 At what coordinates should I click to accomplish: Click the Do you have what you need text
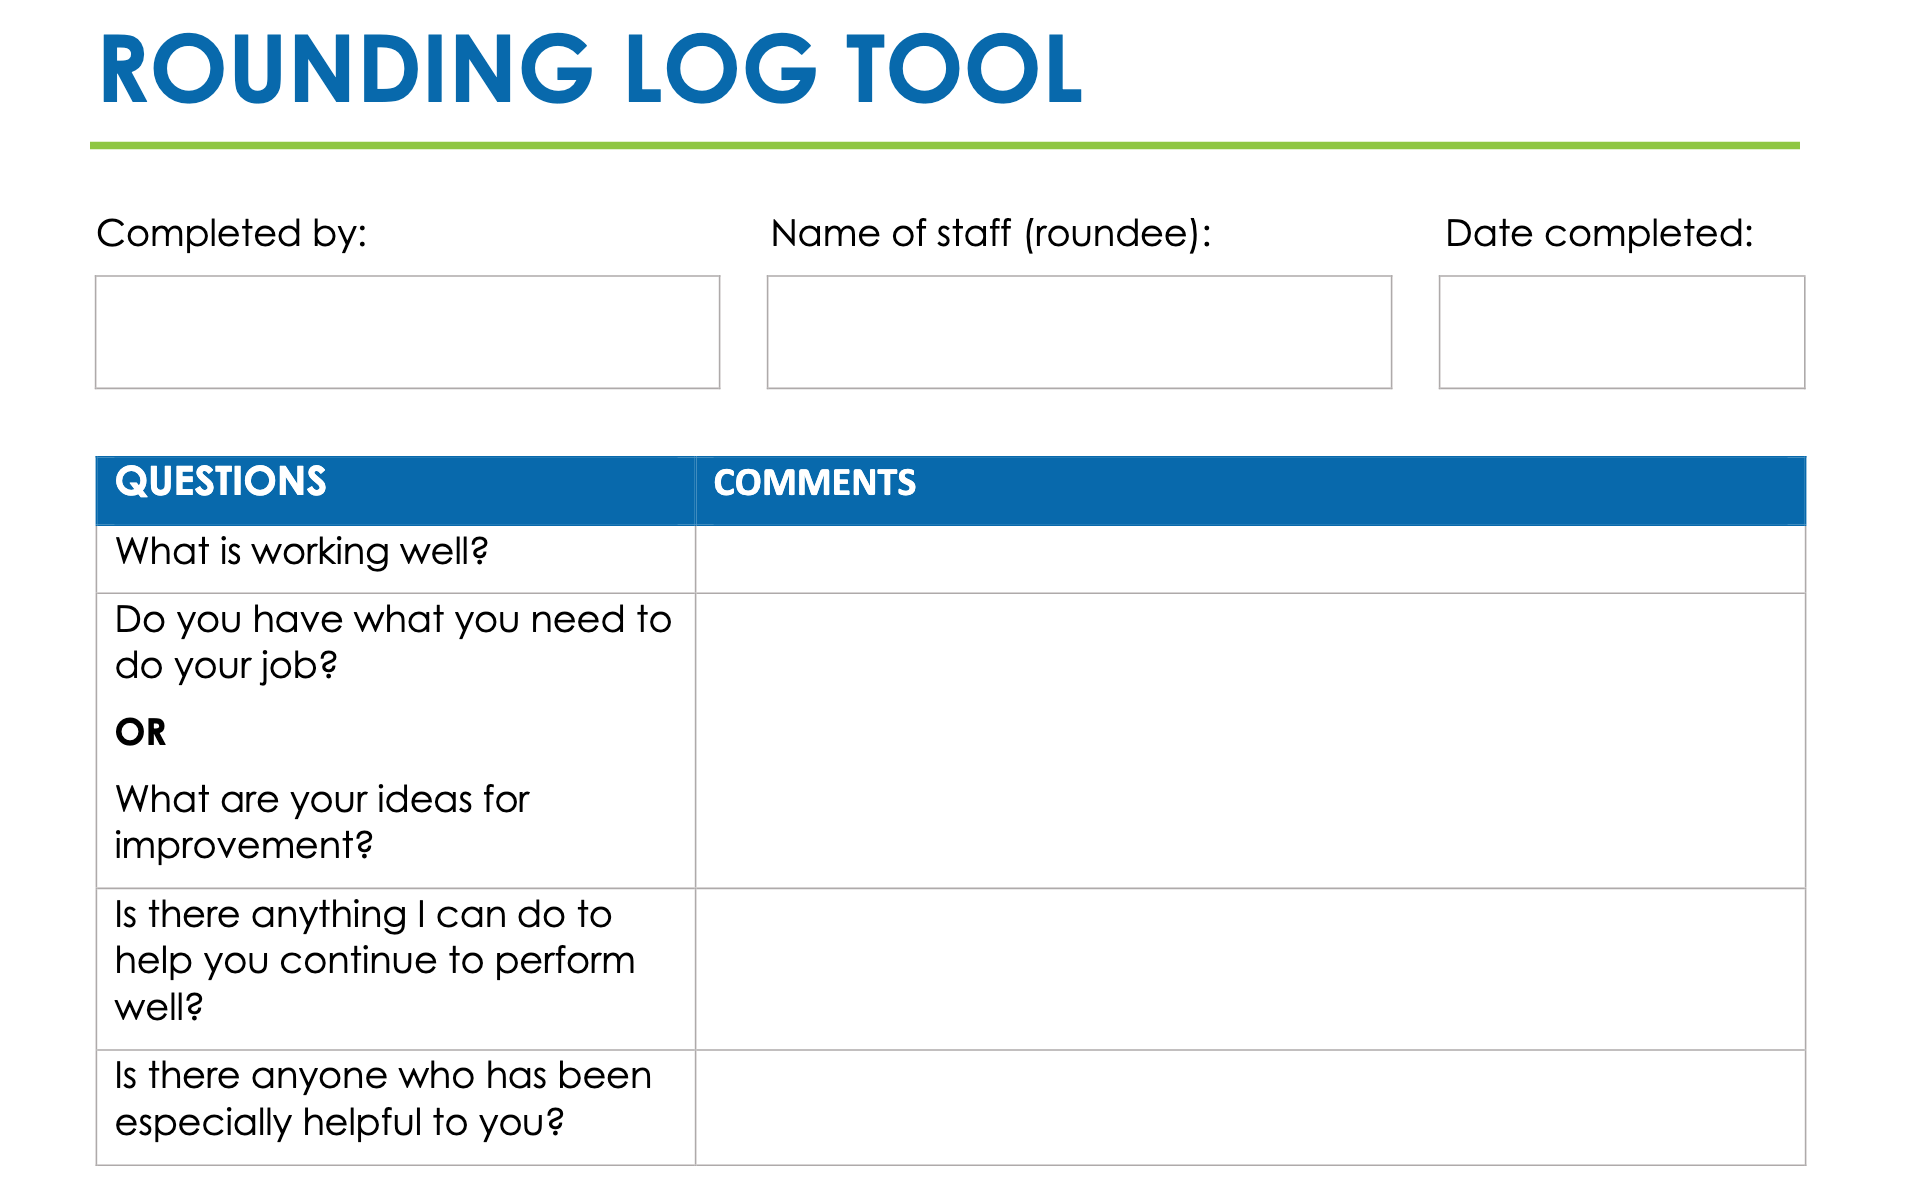tap(393, 642)
